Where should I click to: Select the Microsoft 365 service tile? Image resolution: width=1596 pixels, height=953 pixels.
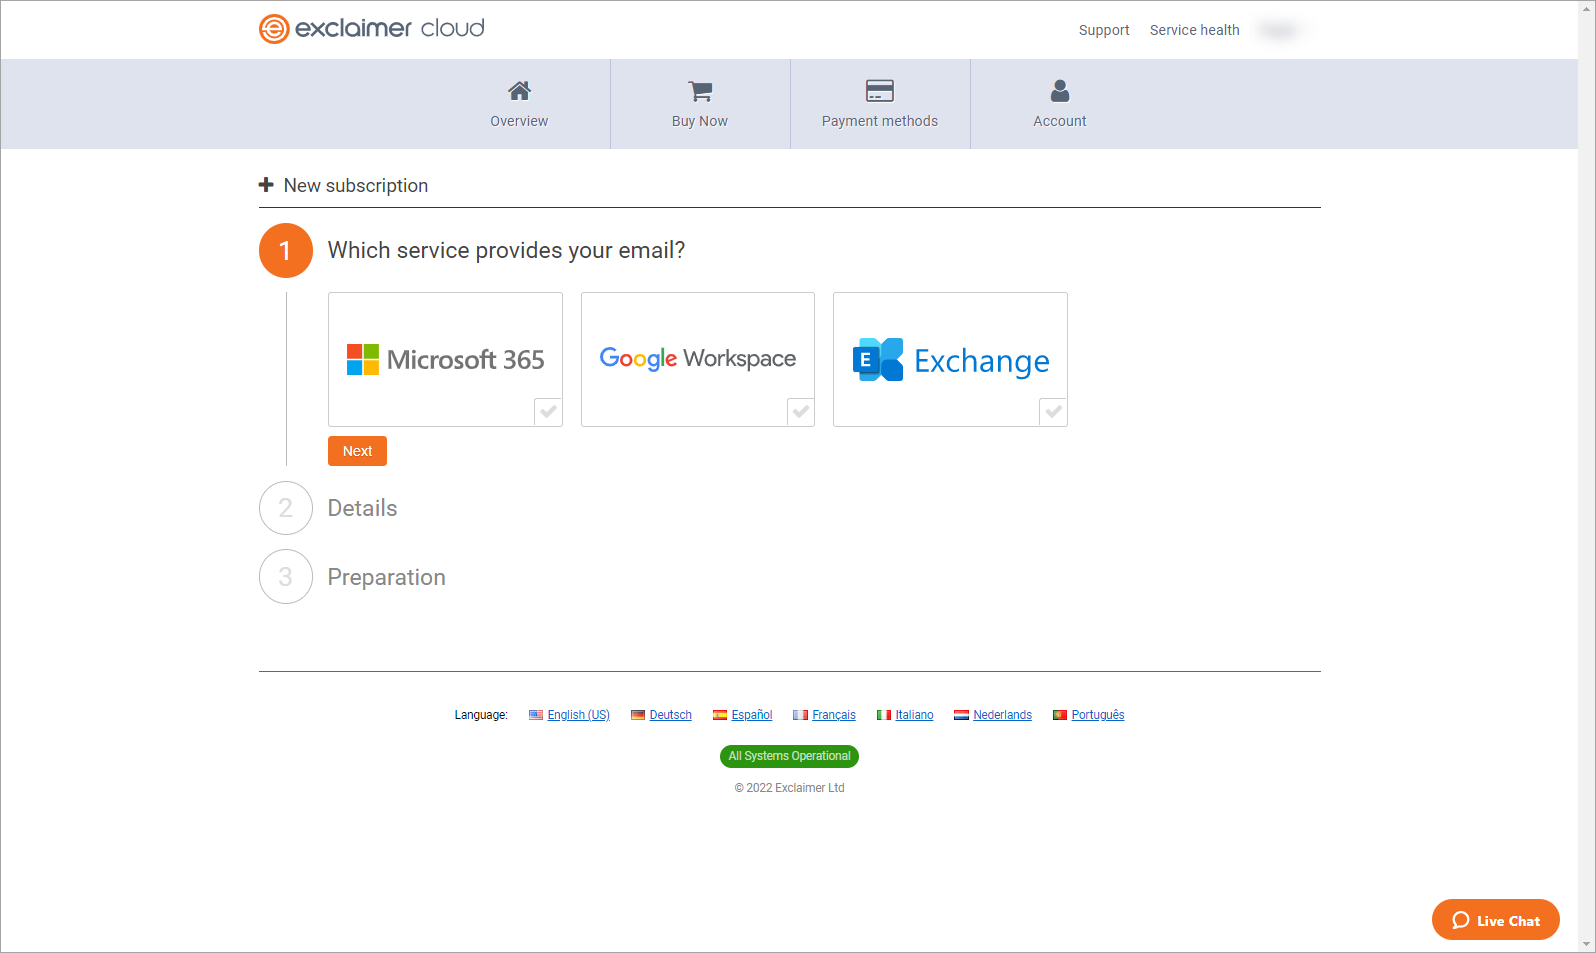(445, 359)
